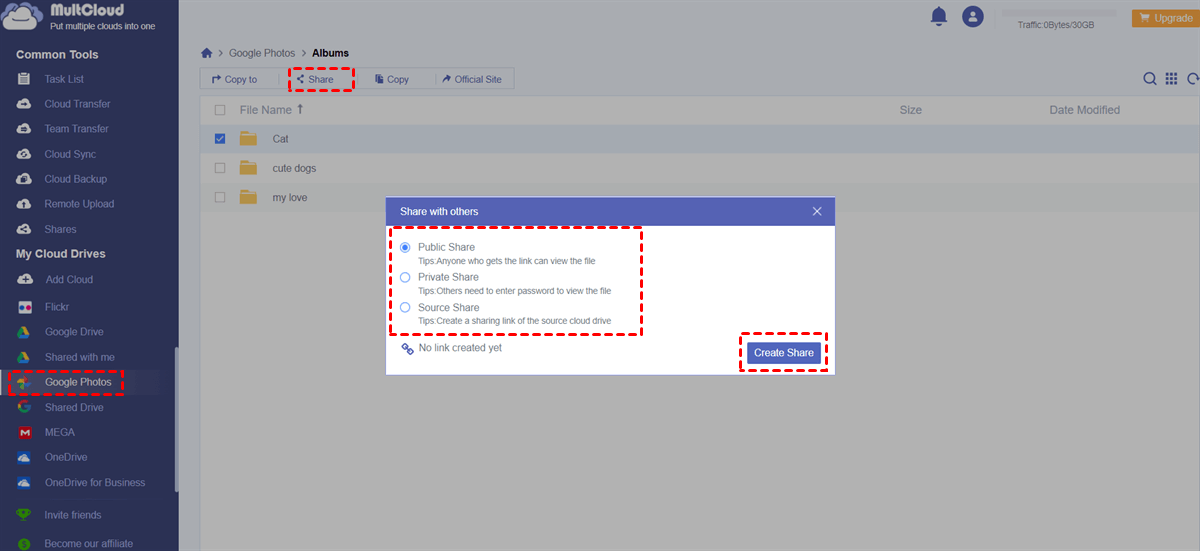Click Invite friends icon
The image size is (1200, 551).
tap(24, 515)
